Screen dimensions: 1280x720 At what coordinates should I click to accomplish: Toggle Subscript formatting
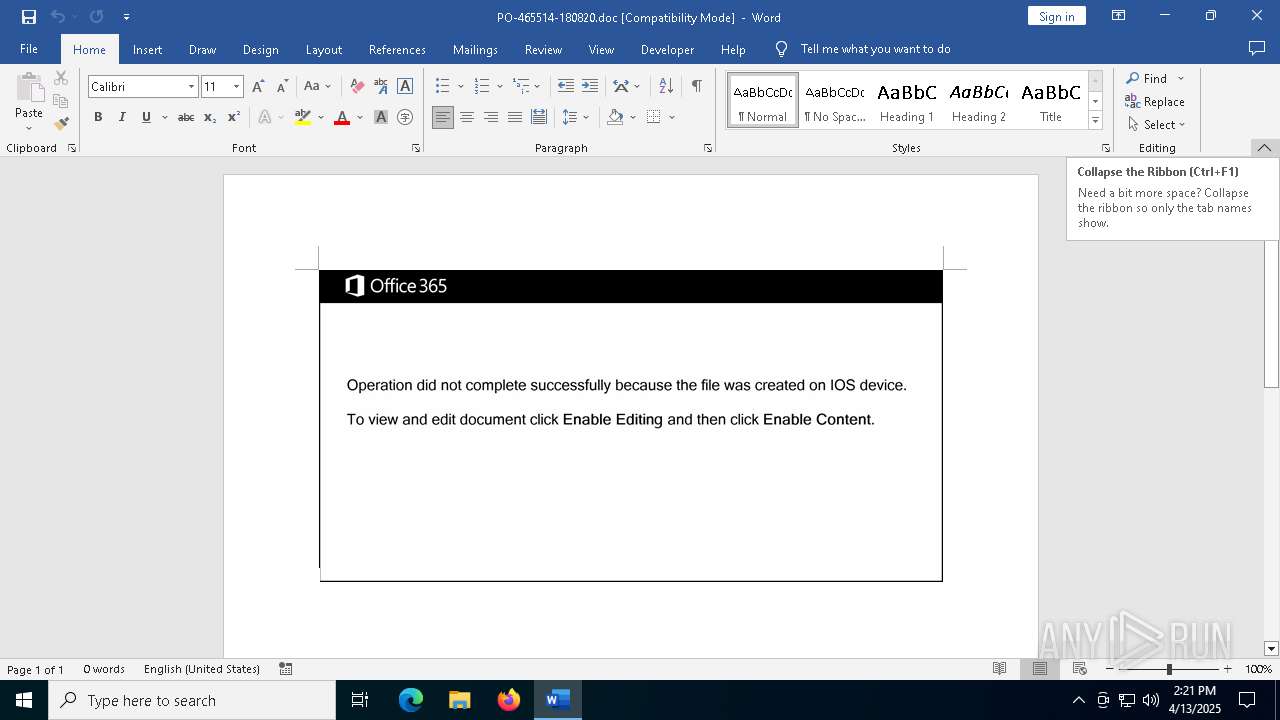(210, 117)
